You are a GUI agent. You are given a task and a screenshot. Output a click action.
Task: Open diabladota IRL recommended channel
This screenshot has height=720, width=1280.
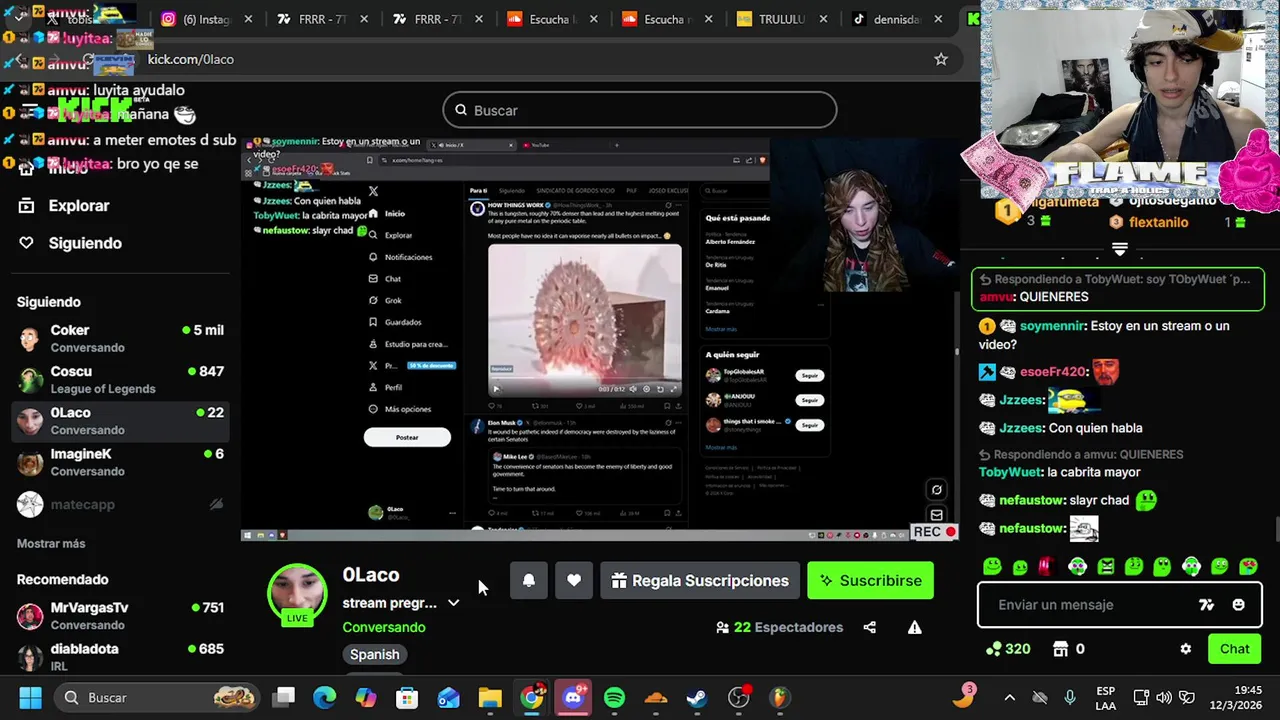click(120, 656)
